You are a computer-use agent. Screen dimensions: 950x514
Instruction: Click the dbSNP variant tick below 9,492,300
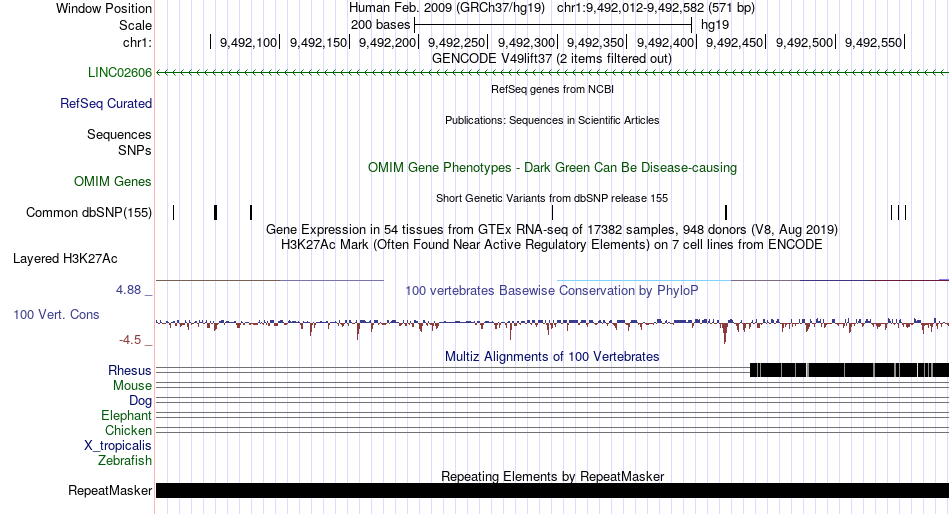[x=553, y=213]
